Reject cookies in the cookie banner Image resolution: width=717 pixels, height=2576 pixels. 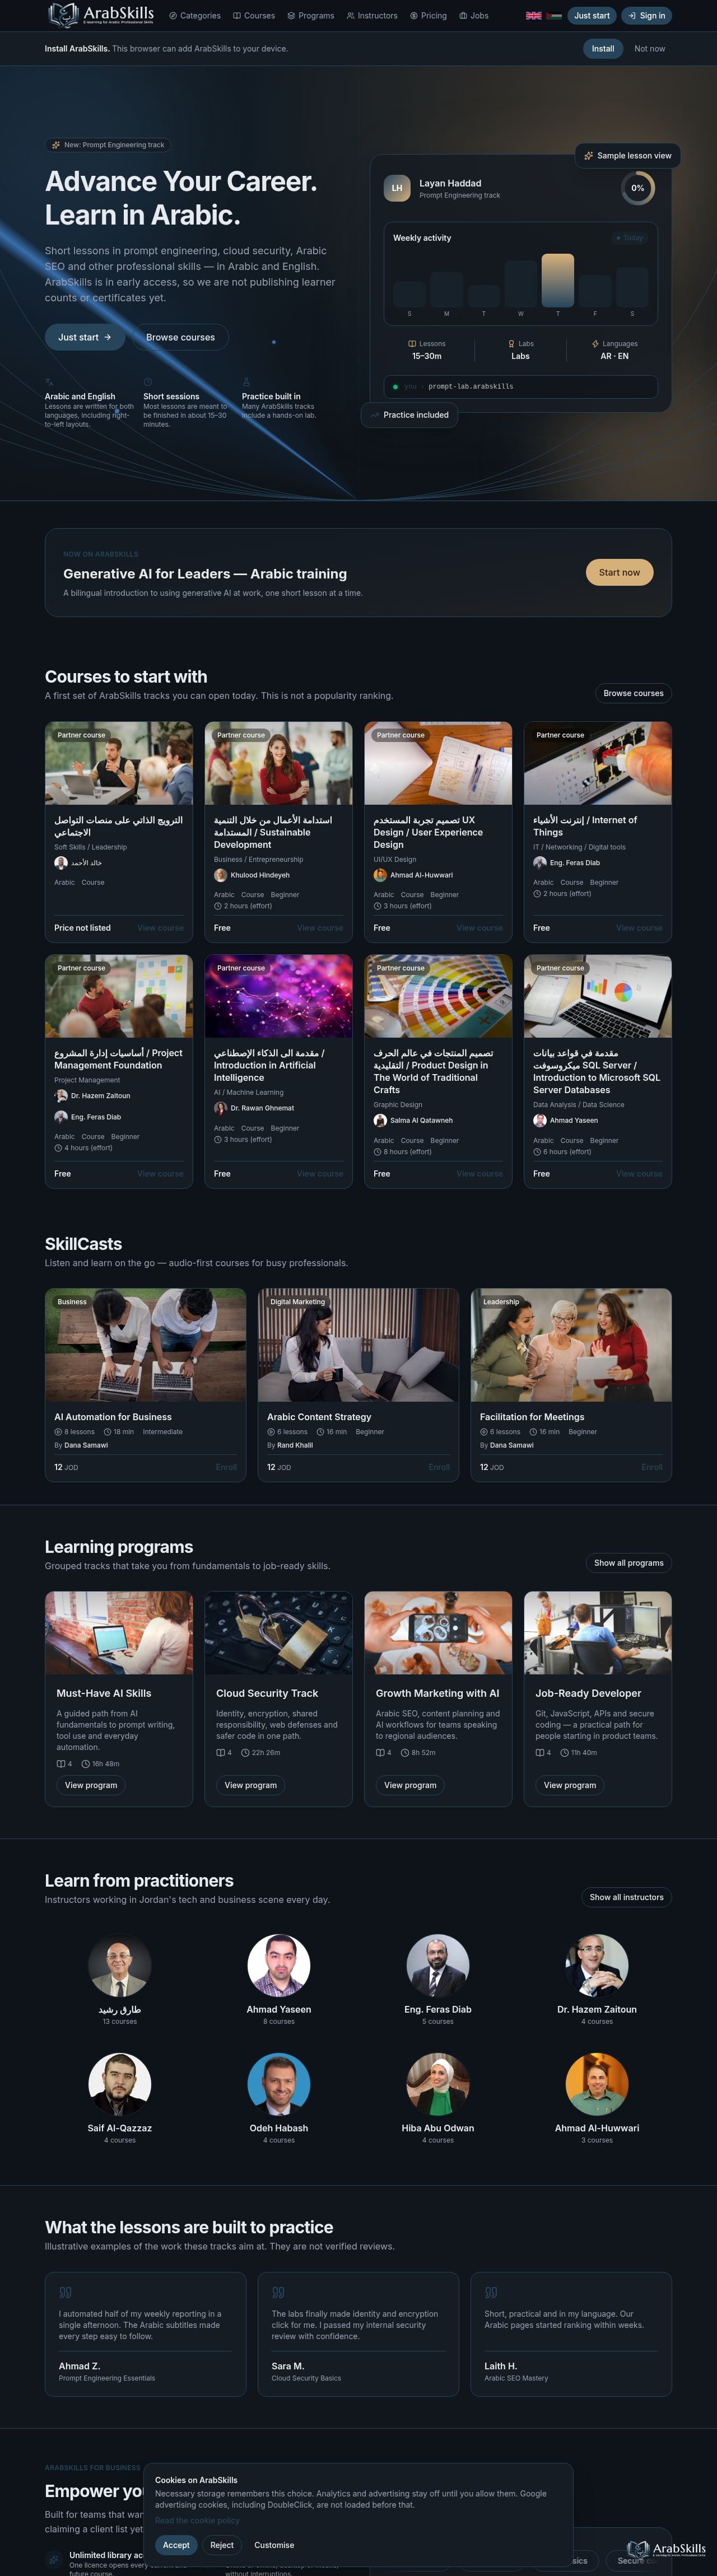click(222, 2545)
